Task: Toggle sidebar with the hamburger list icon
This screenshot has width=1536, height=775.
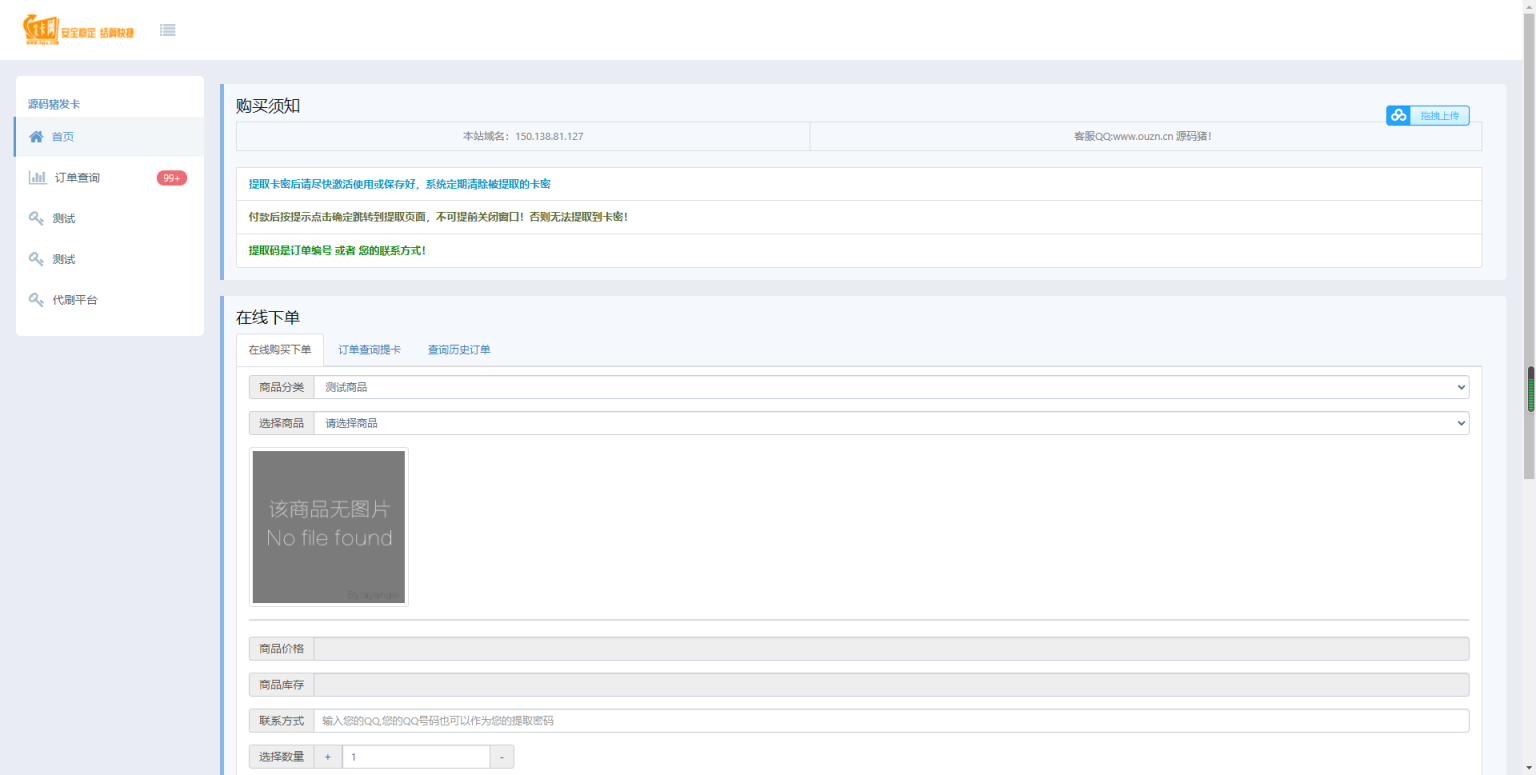Action: tap(168, 30)
